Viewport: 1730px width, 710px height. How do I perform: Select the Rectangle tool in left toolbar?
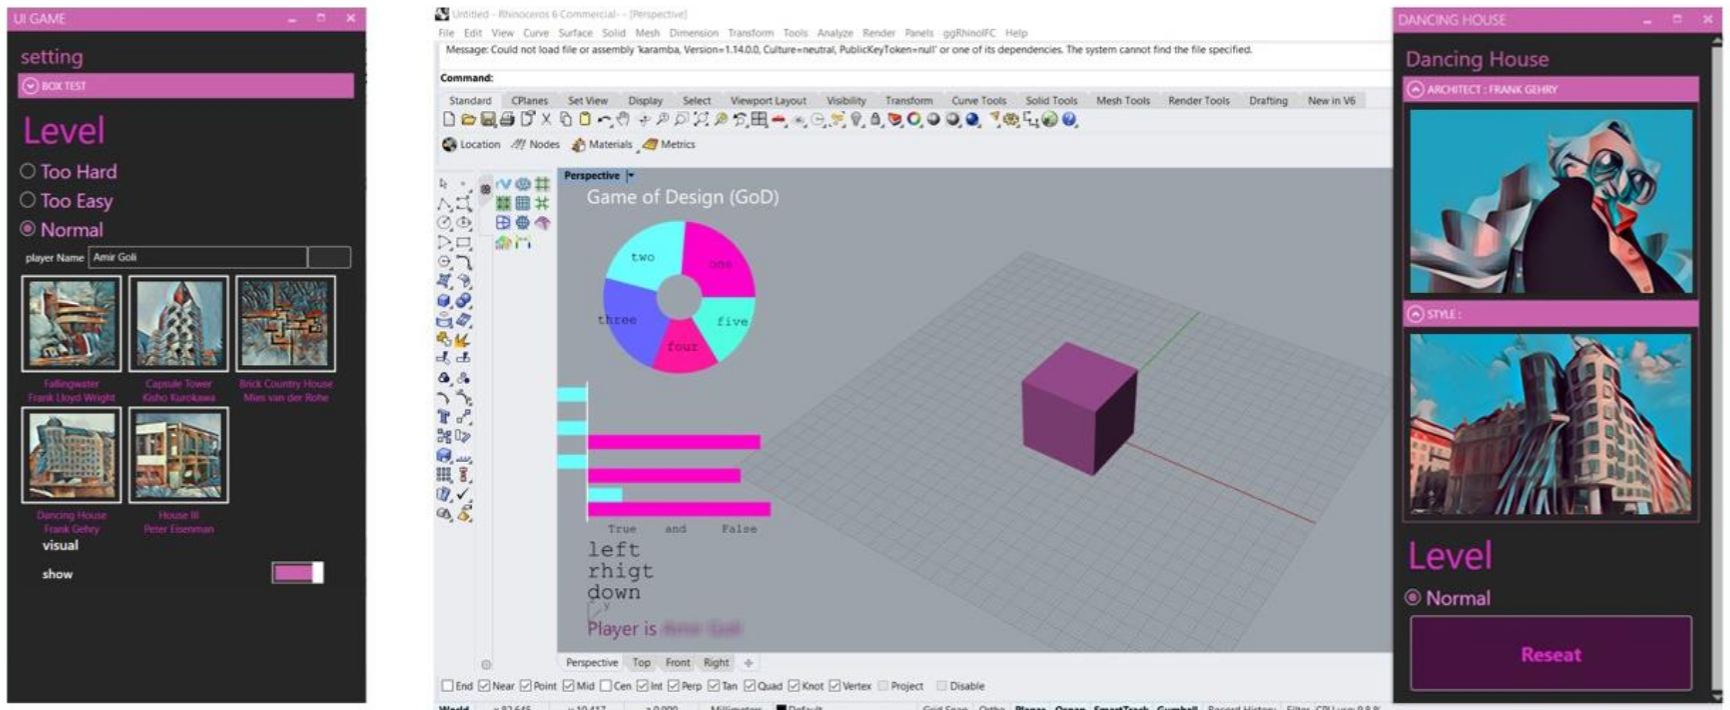coord(464,242)
